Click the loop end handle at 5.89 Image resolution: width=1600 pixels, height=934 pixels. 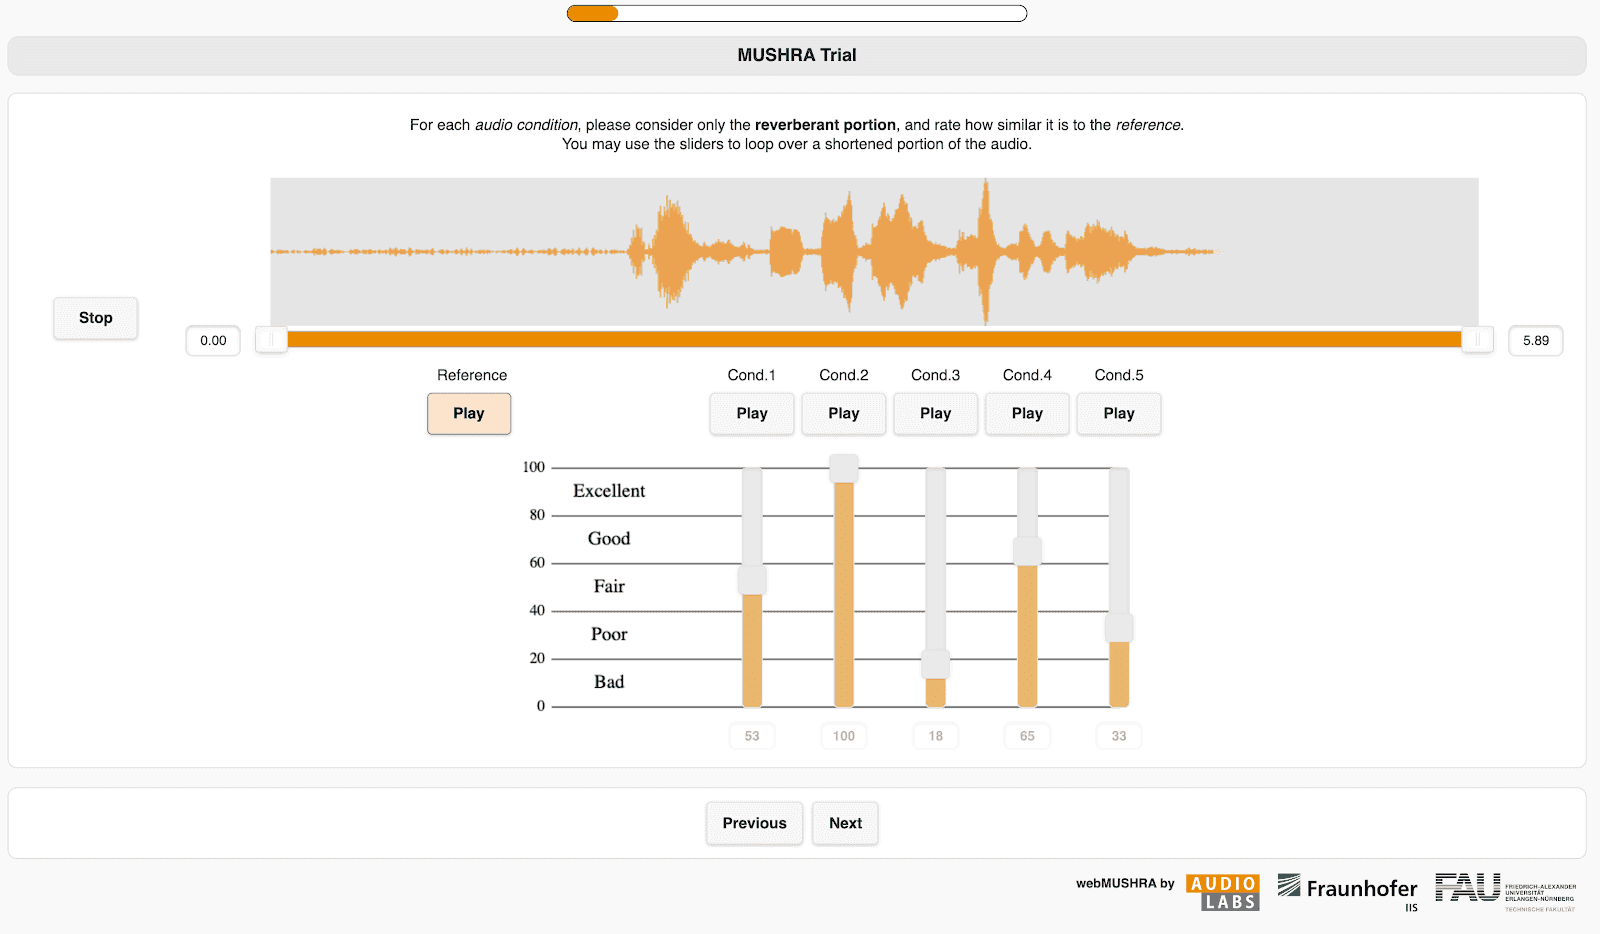point(1477,340)
